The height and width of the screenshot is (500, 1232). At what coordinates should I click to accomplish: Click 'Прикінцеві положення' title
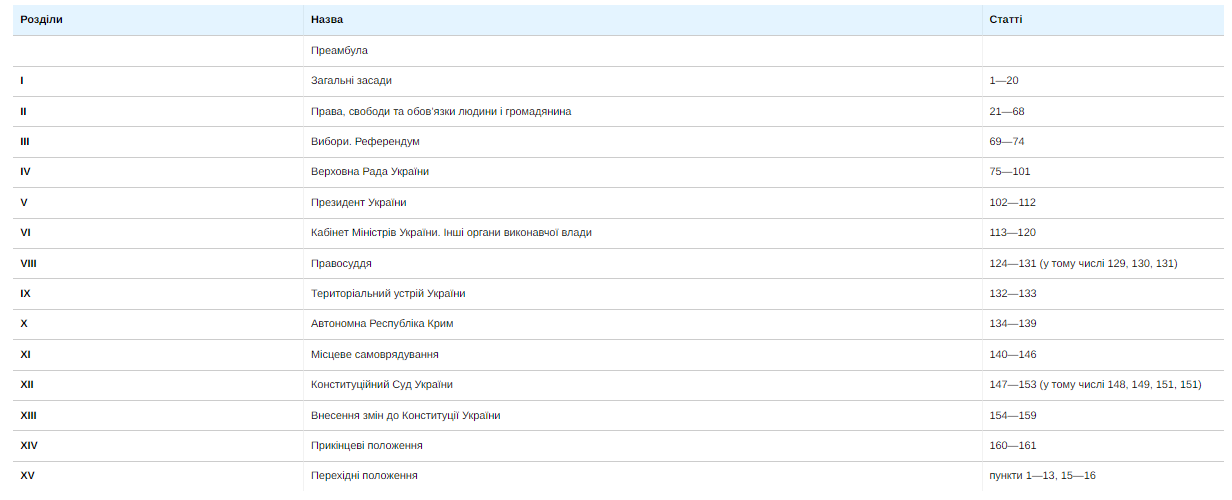point(367,446)
